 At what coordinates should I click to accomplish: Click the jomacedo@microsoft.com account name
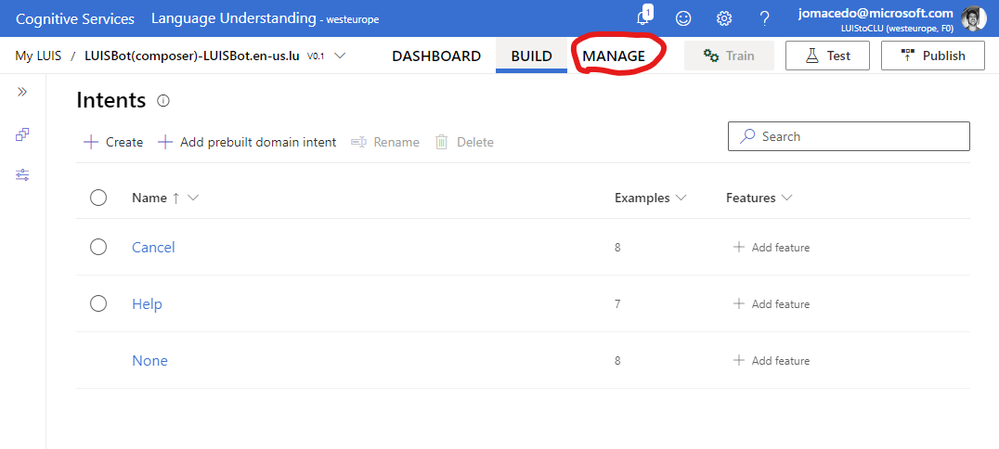tap(876, 13)
